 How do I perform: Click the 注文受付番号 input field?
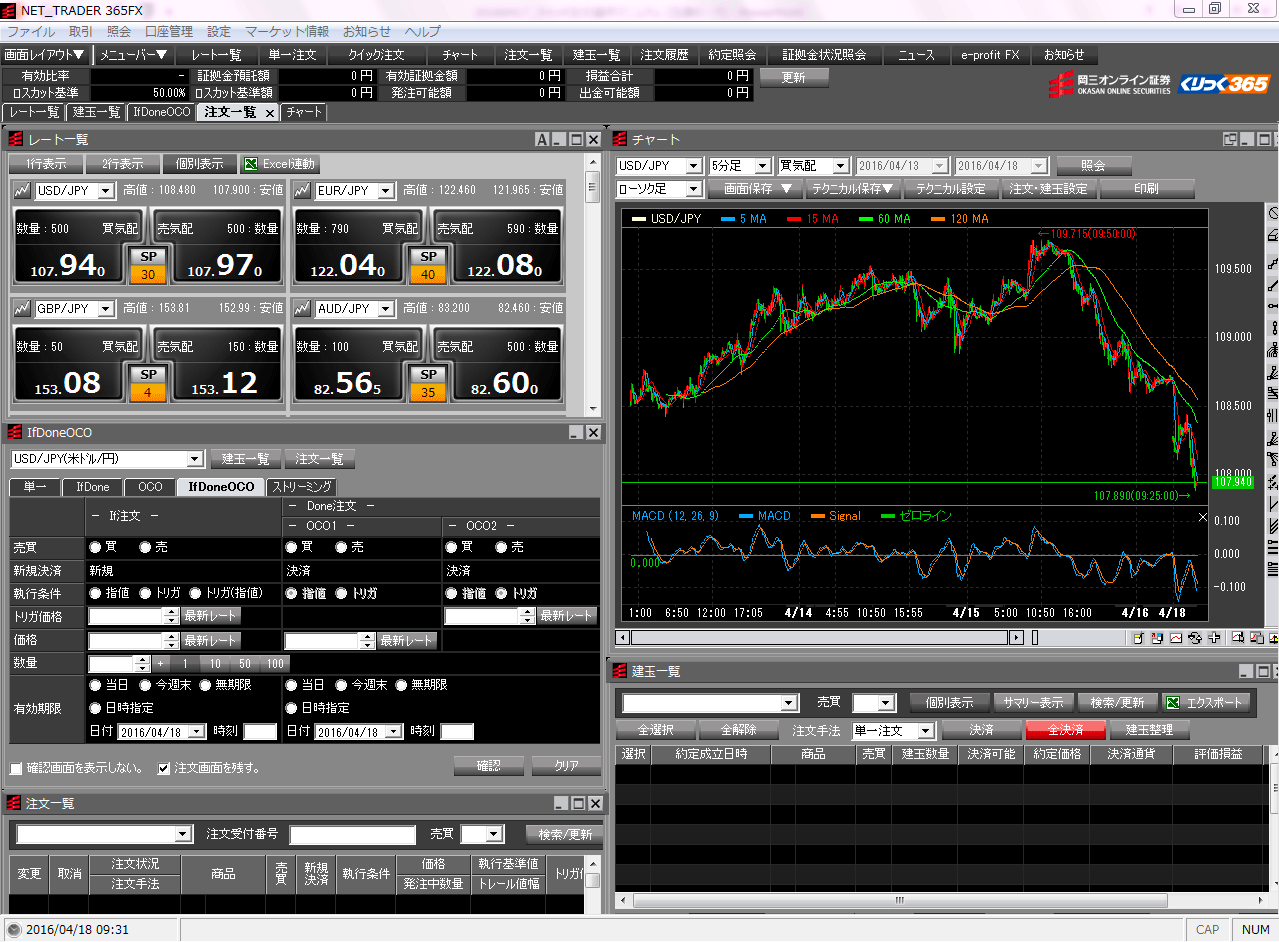point(352,834)
